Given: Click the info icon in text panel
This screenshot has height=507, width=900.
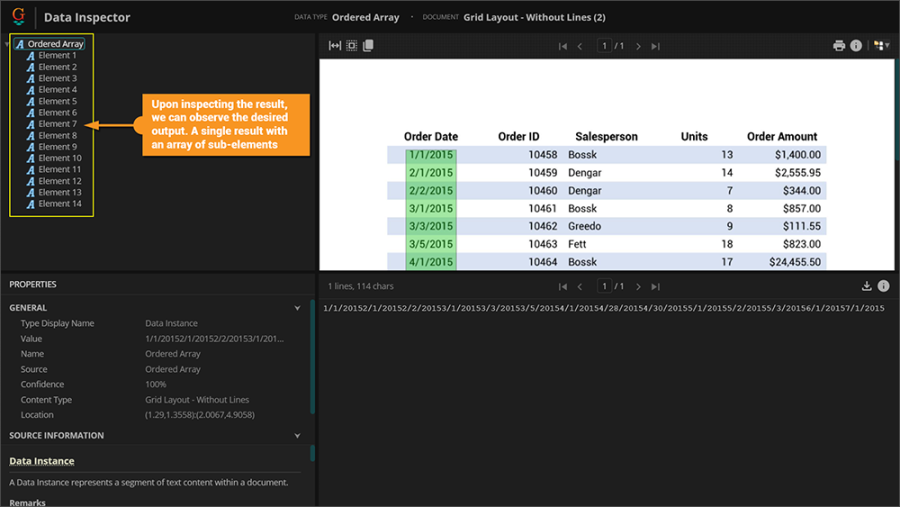Looking at the screenshot, I should coord(884,286).
